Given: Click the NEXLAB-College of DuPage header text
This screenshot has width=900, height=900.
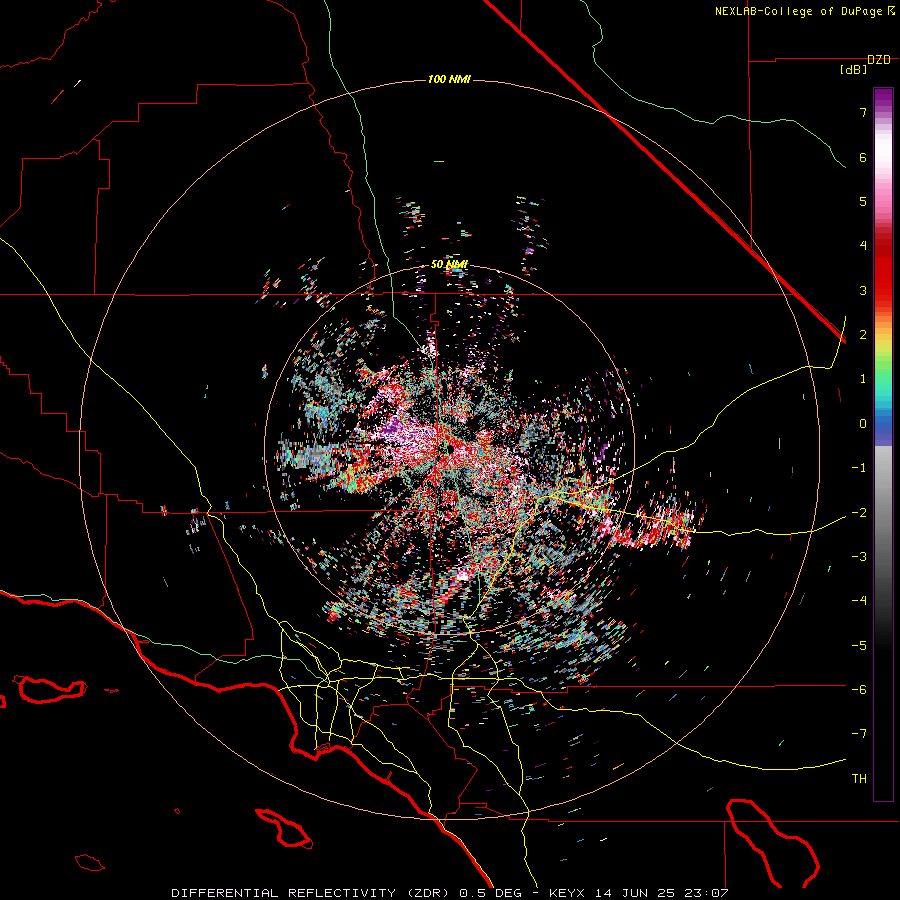Looking at the screenshot, I should [x=798, y=11].
